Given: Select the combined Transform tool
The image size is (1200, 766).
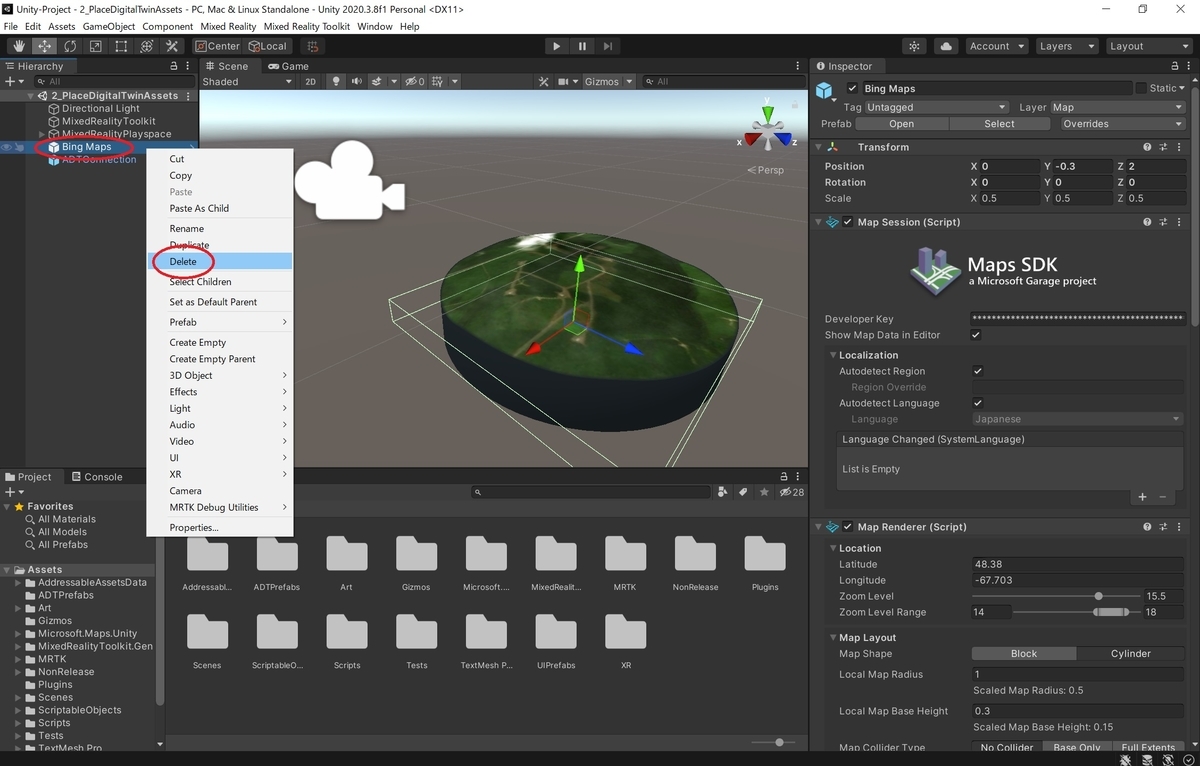Looking at the screenshot, I should click(x=146, y=46).
